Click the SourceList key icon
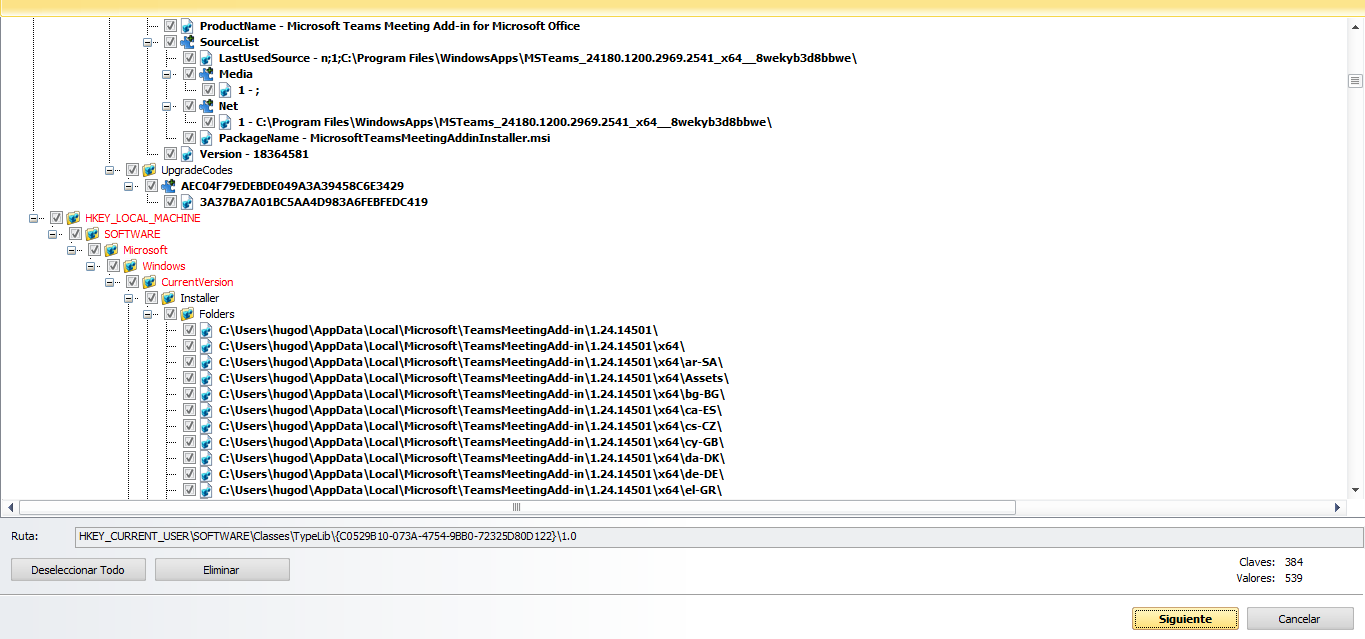The image size is (1365, 639). point(187,42)
